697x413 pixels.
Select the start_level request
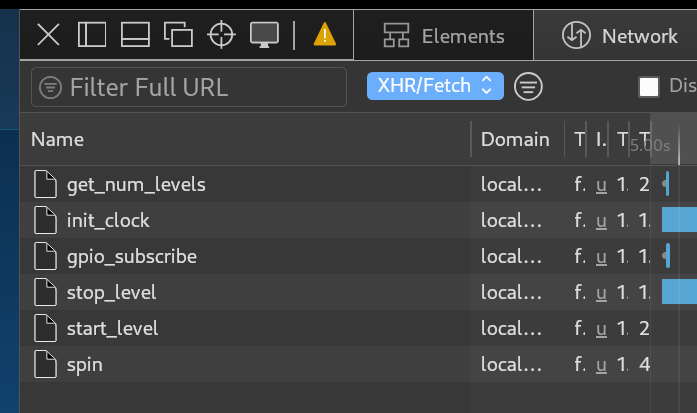(336, 328)
